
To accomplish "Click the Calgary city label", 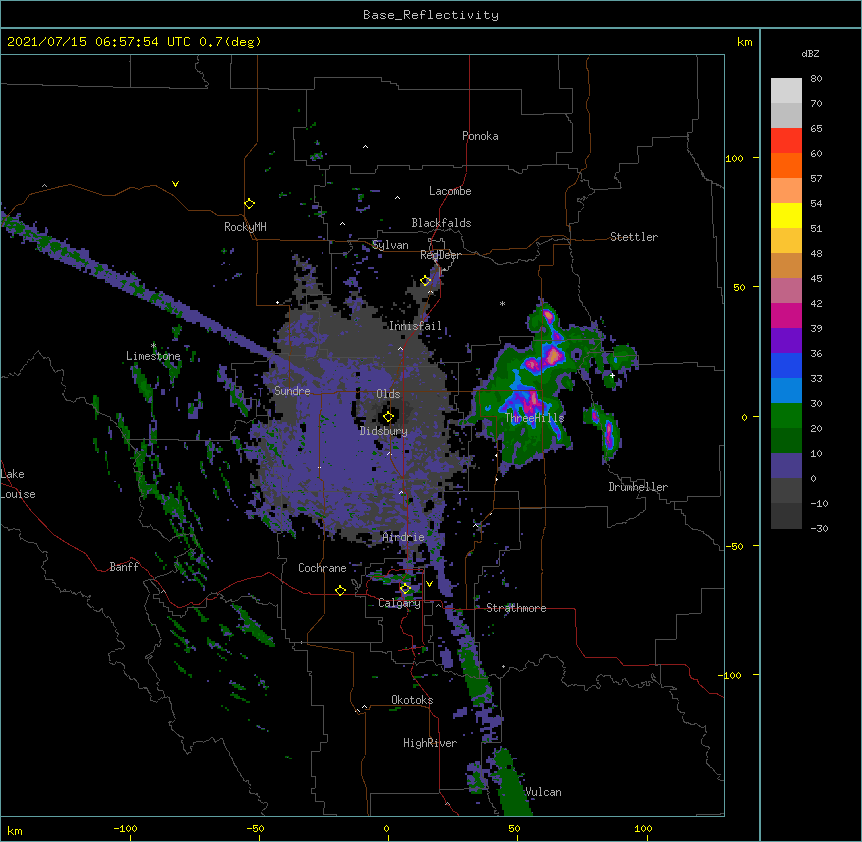I will coord(399,603).
